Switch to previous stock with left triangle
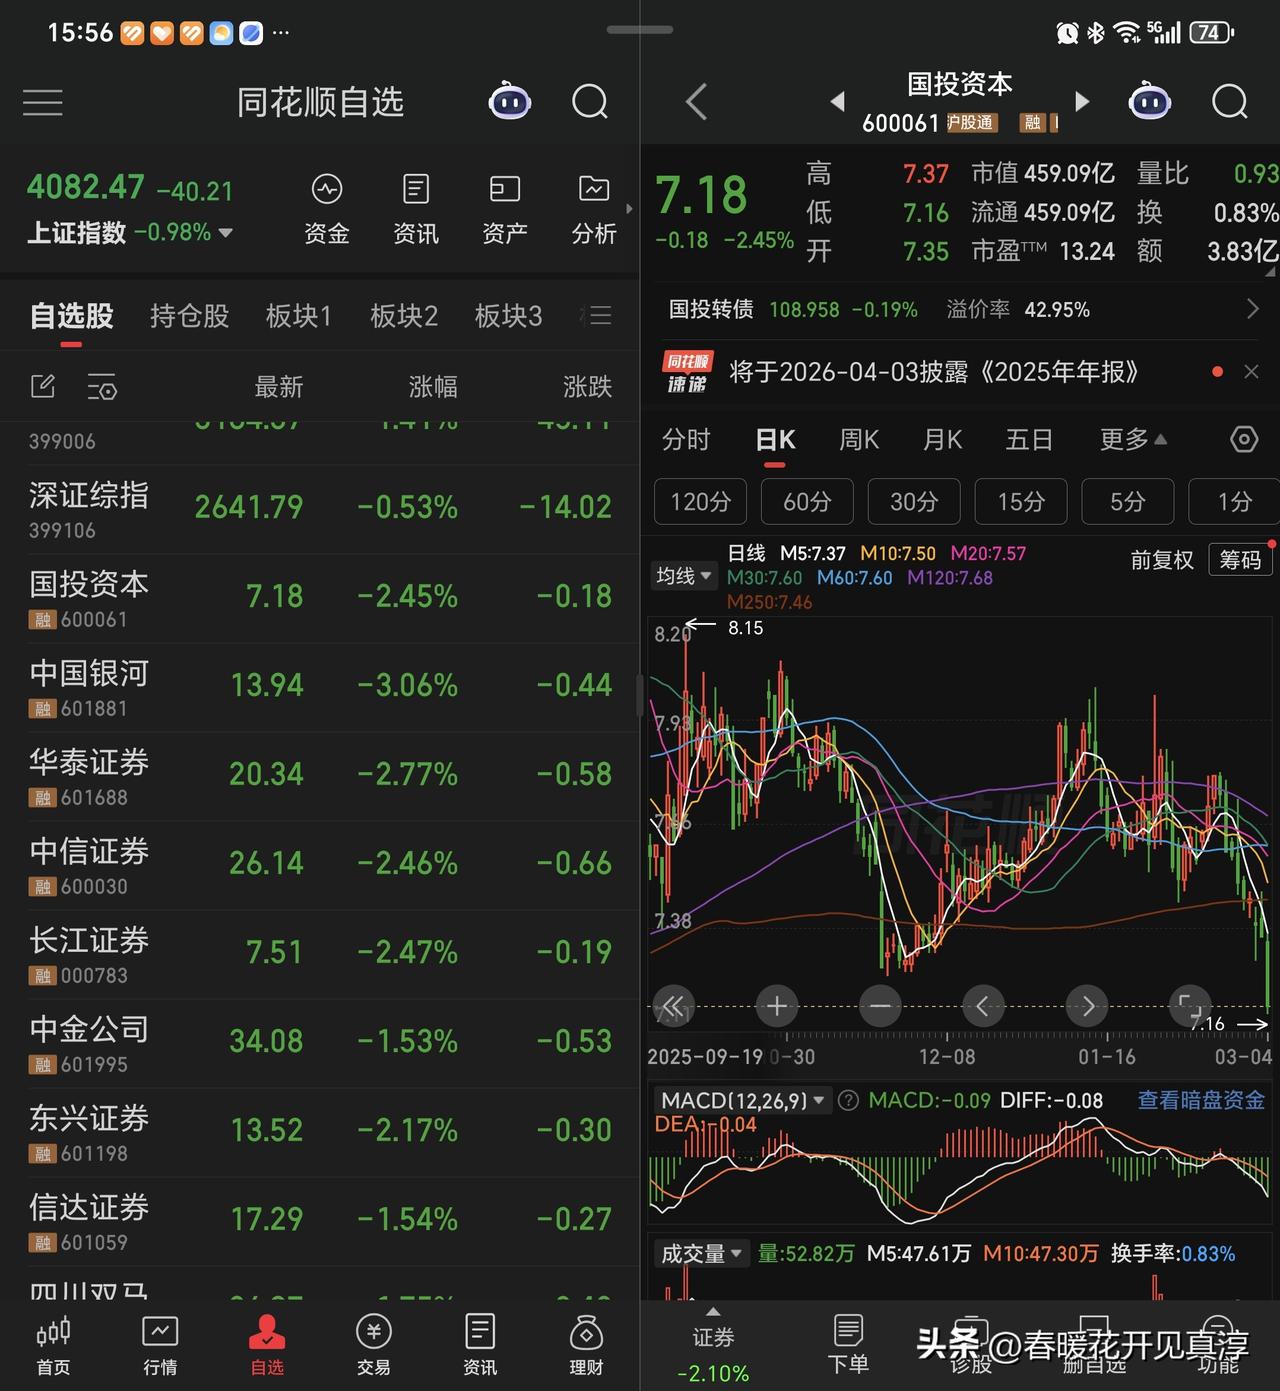This screenshot has height=1391, width=1280. [838, 101]
